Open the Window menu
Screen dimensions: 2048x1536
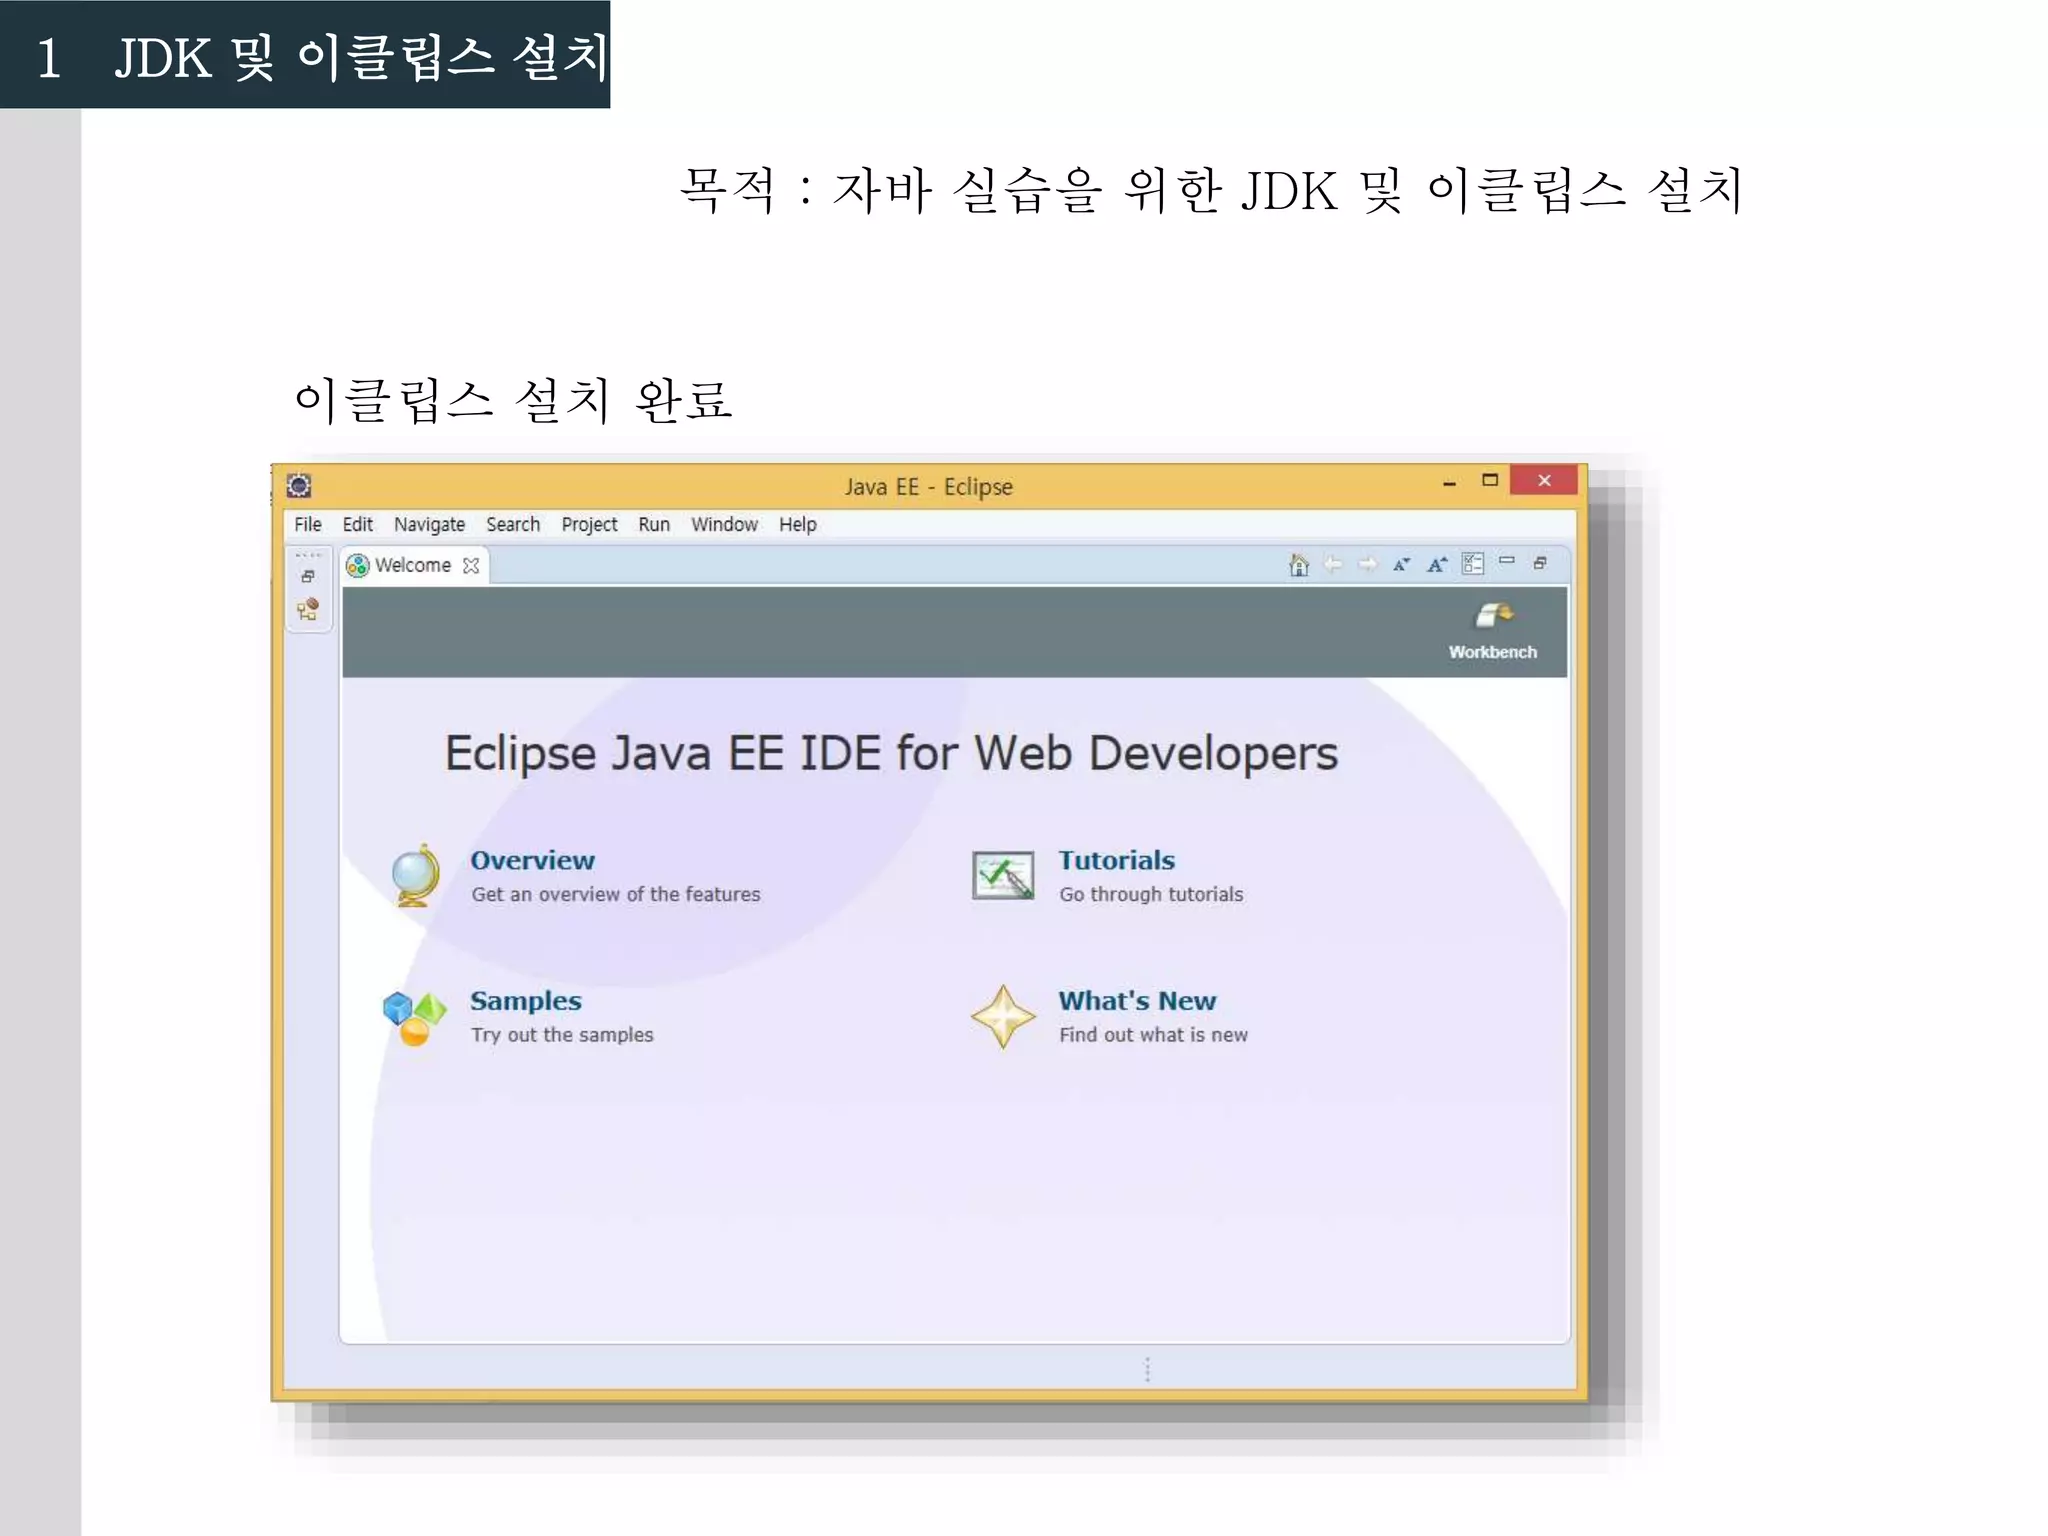(724, 524)
